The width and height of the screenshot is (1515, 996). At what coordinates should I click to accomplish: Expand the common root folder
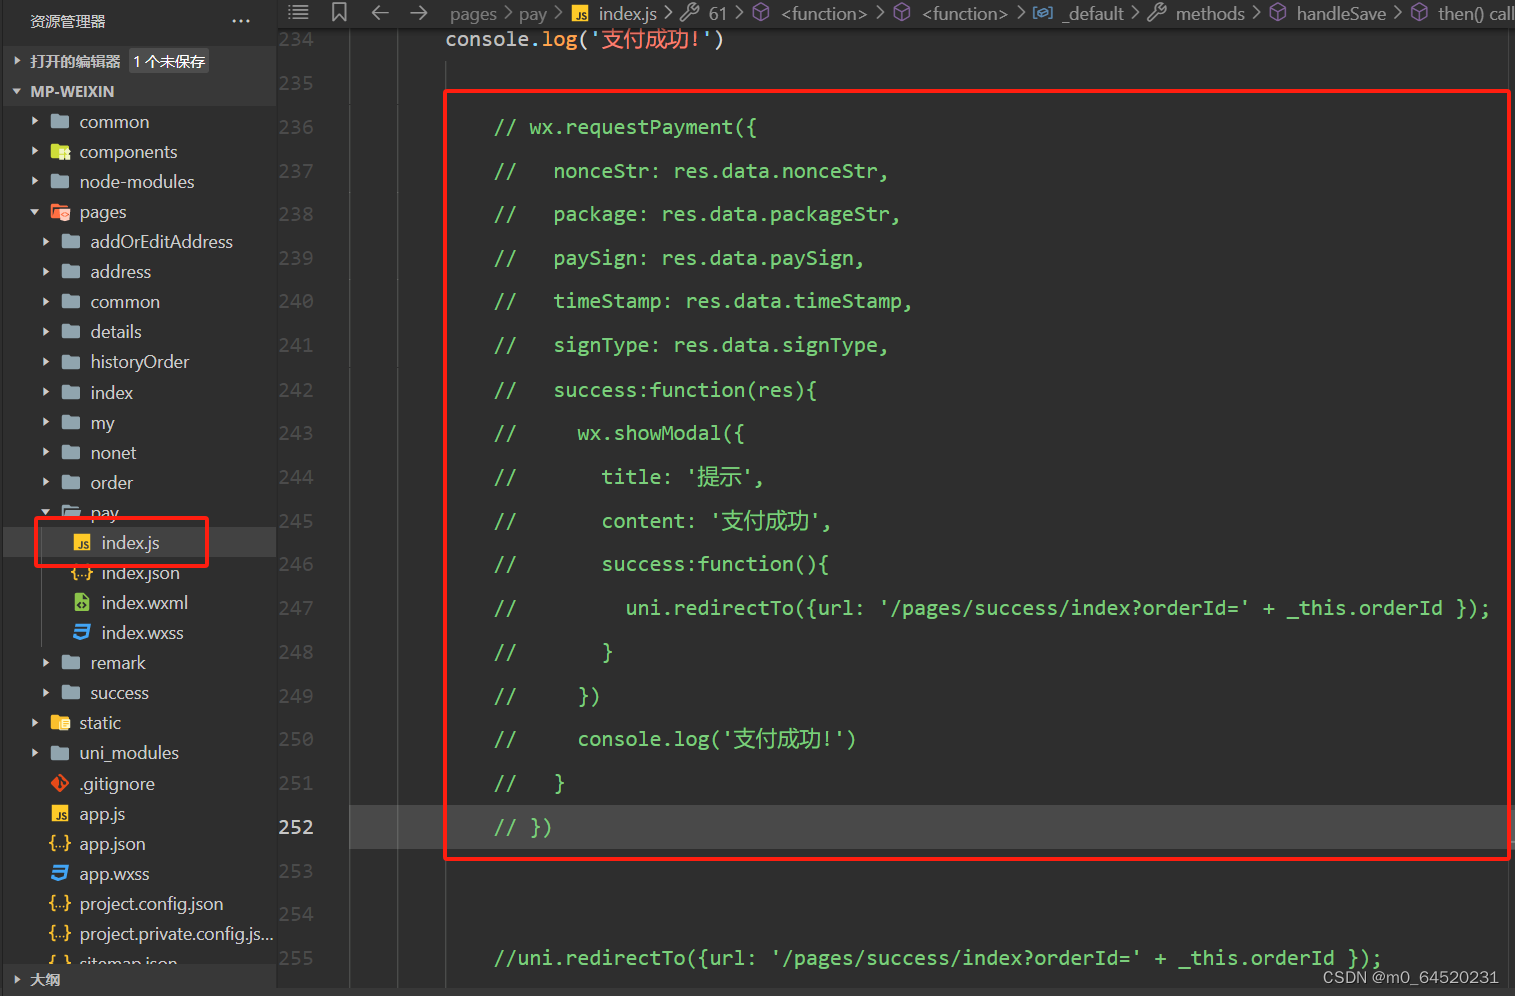[35, 122]
